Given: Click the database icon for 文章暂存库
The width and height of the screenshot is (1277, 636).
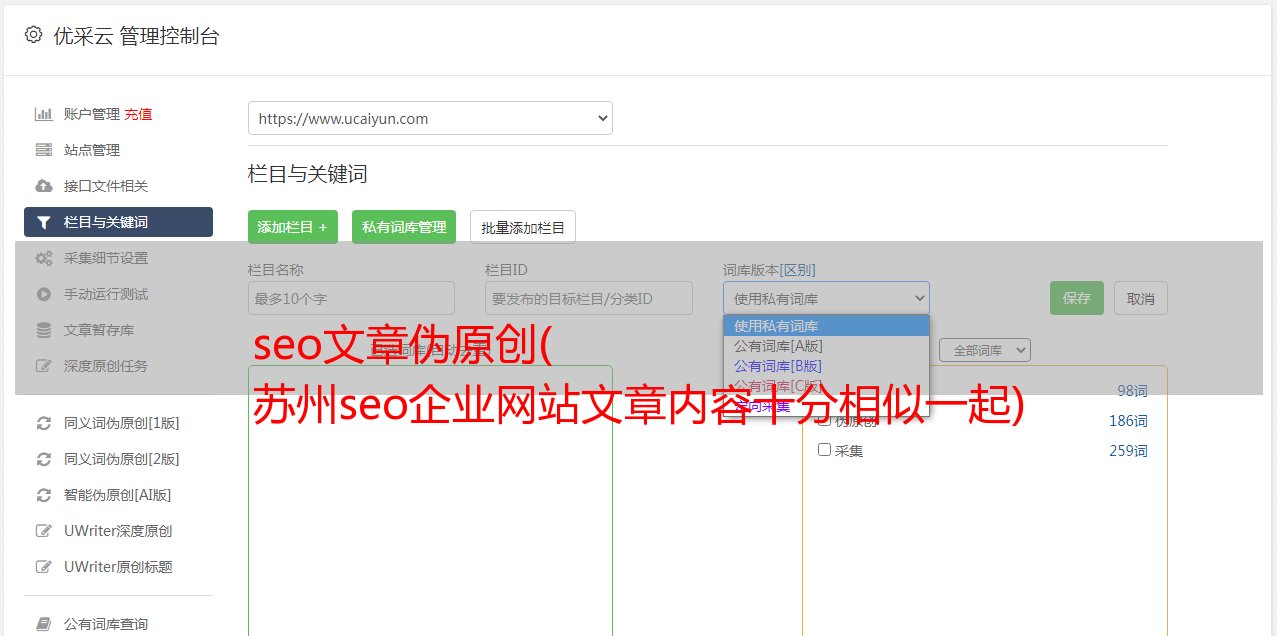Looking at the screenshot, I should pos(43,330).
